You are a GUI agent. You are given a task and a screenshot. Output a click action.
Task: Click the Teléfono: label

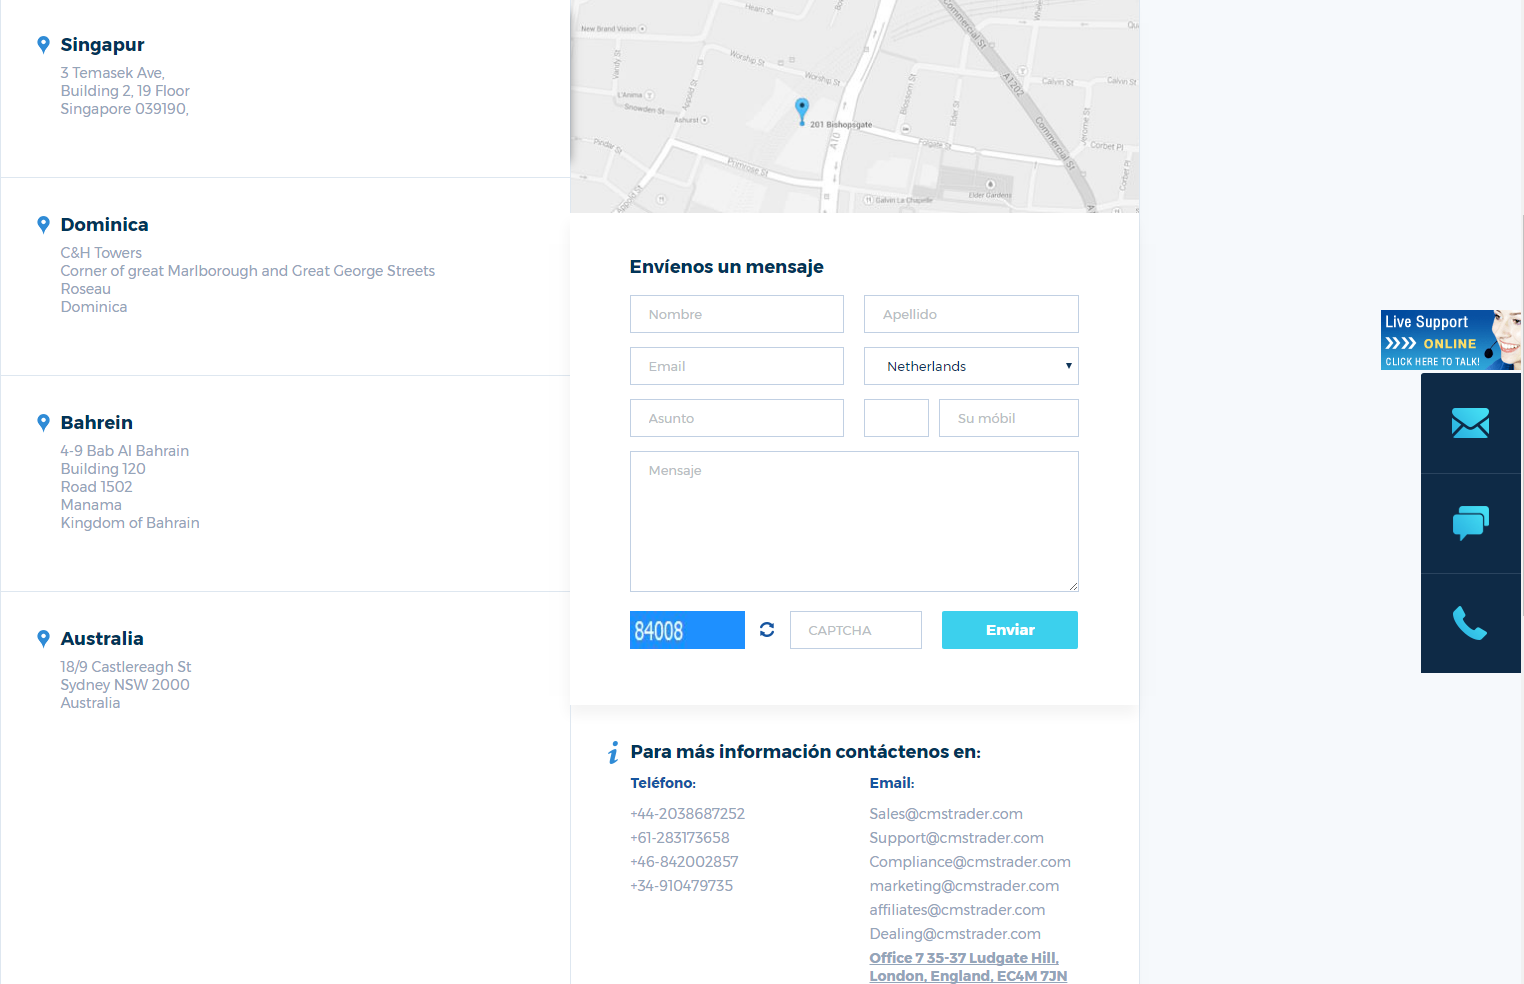coord(663,783)
